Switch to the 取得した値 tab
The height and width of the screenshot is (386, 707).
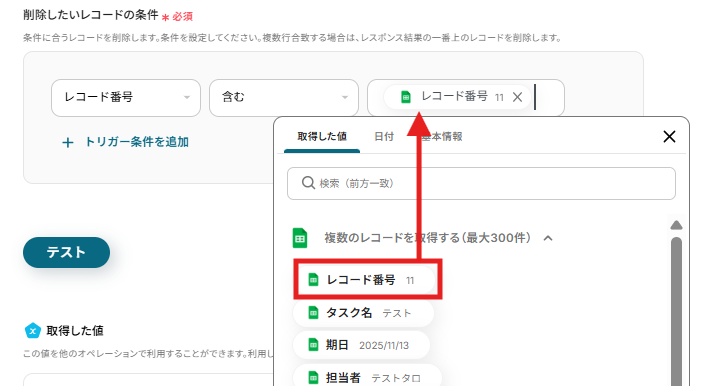coord(322,137)
